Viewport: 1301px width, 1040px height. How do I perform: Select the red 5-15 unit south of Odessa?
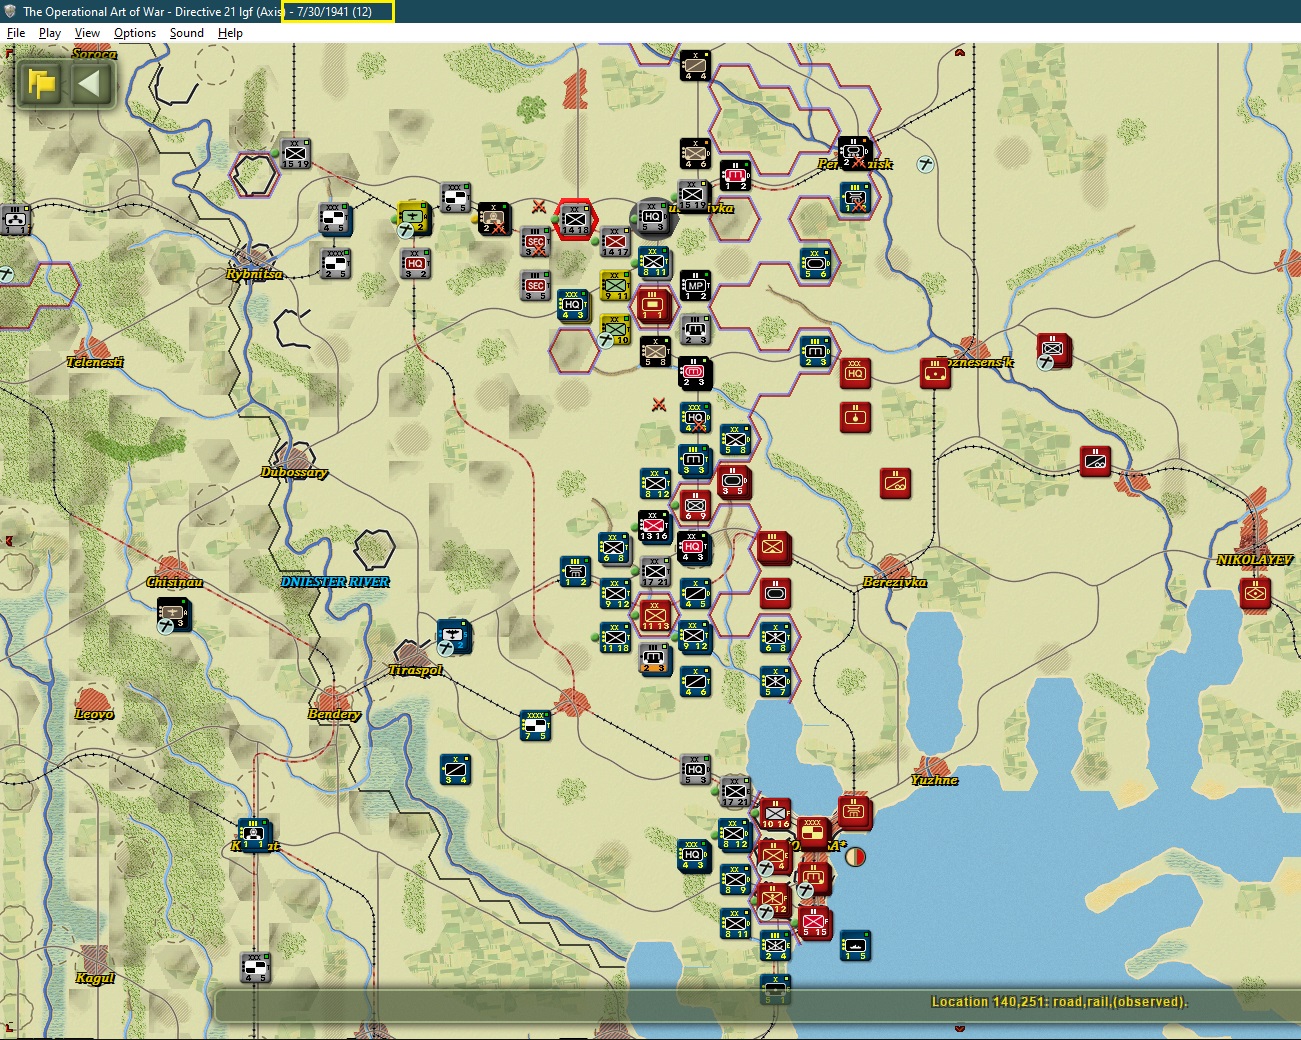(814, 922)
